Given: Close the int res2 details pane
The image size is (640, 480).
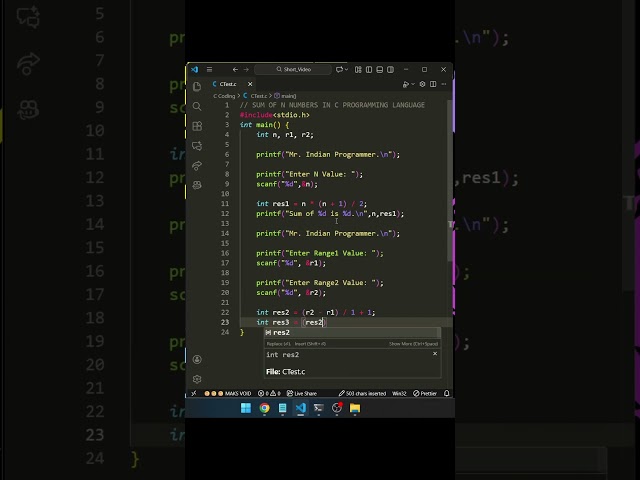Looking at the screenshot, I should pyautogui.click(x=435, y=354).
